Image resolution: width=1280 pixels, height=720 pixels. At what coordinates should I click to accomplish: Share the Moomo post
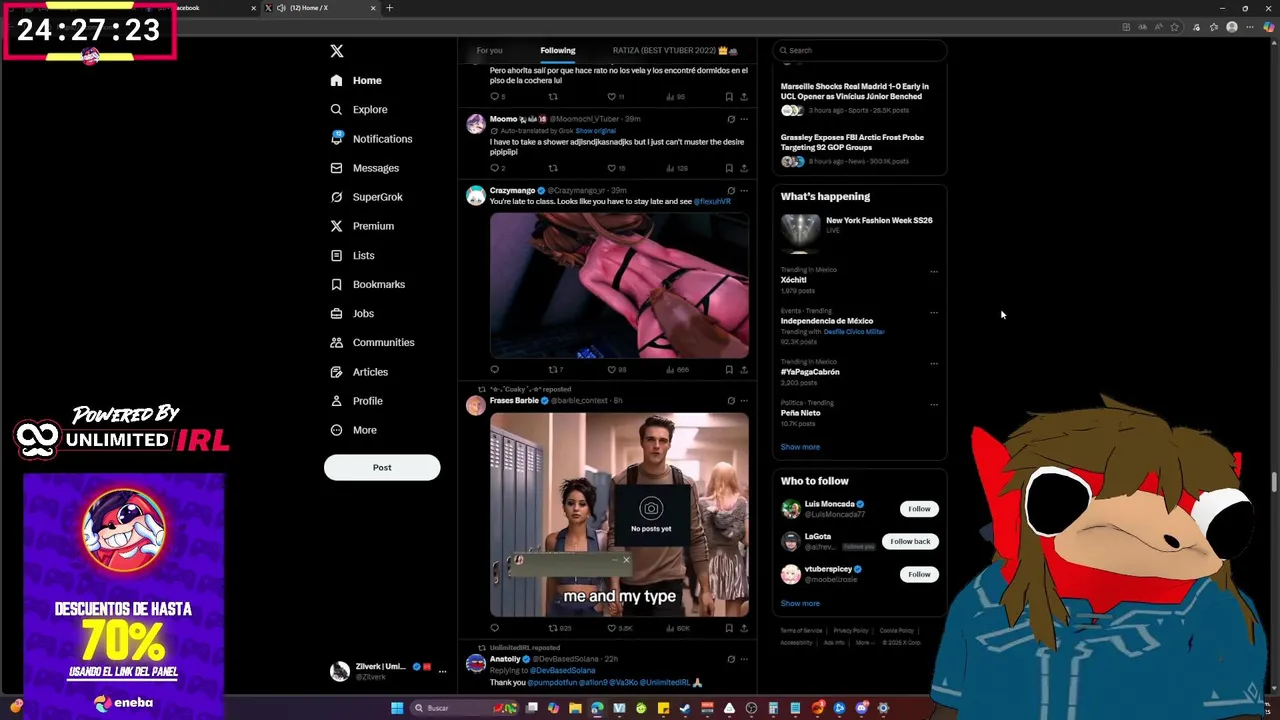(743, 168)
